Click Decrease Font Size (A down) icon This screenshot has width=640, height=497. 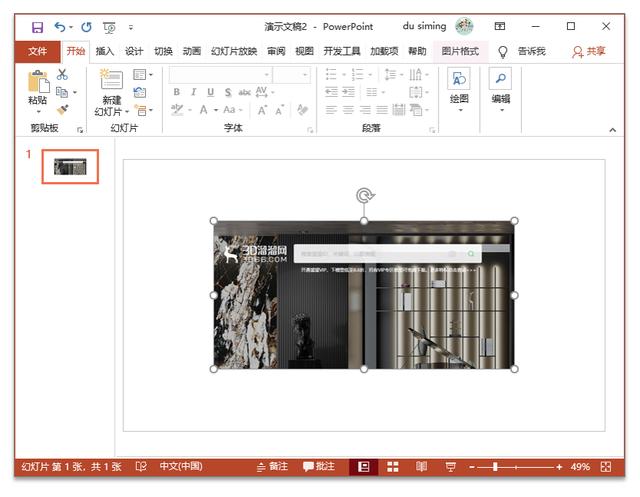click(280, 110)
